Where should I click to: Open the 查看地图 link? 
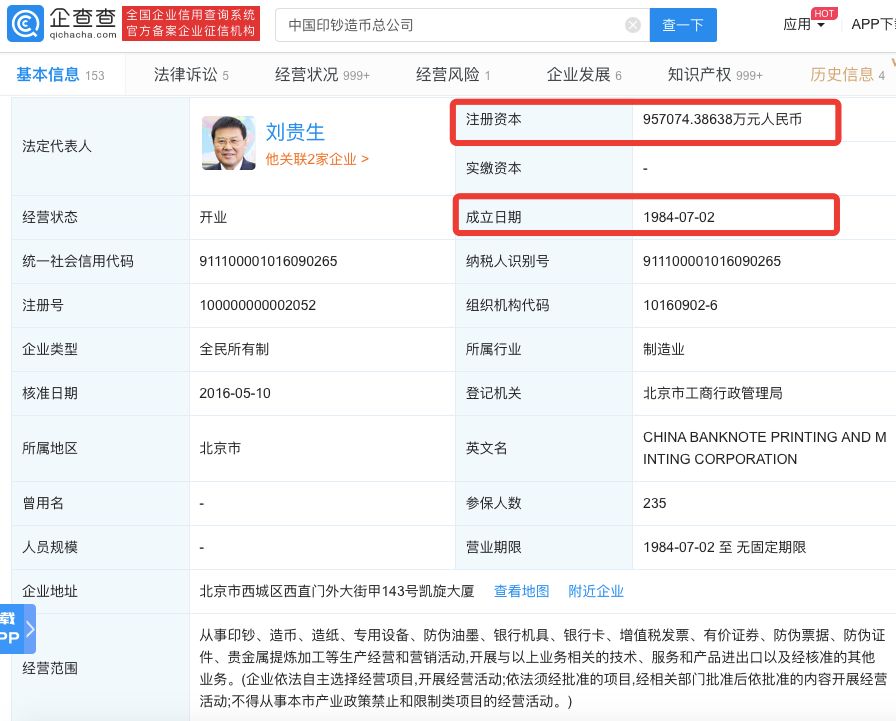click(x=521, y=592)
